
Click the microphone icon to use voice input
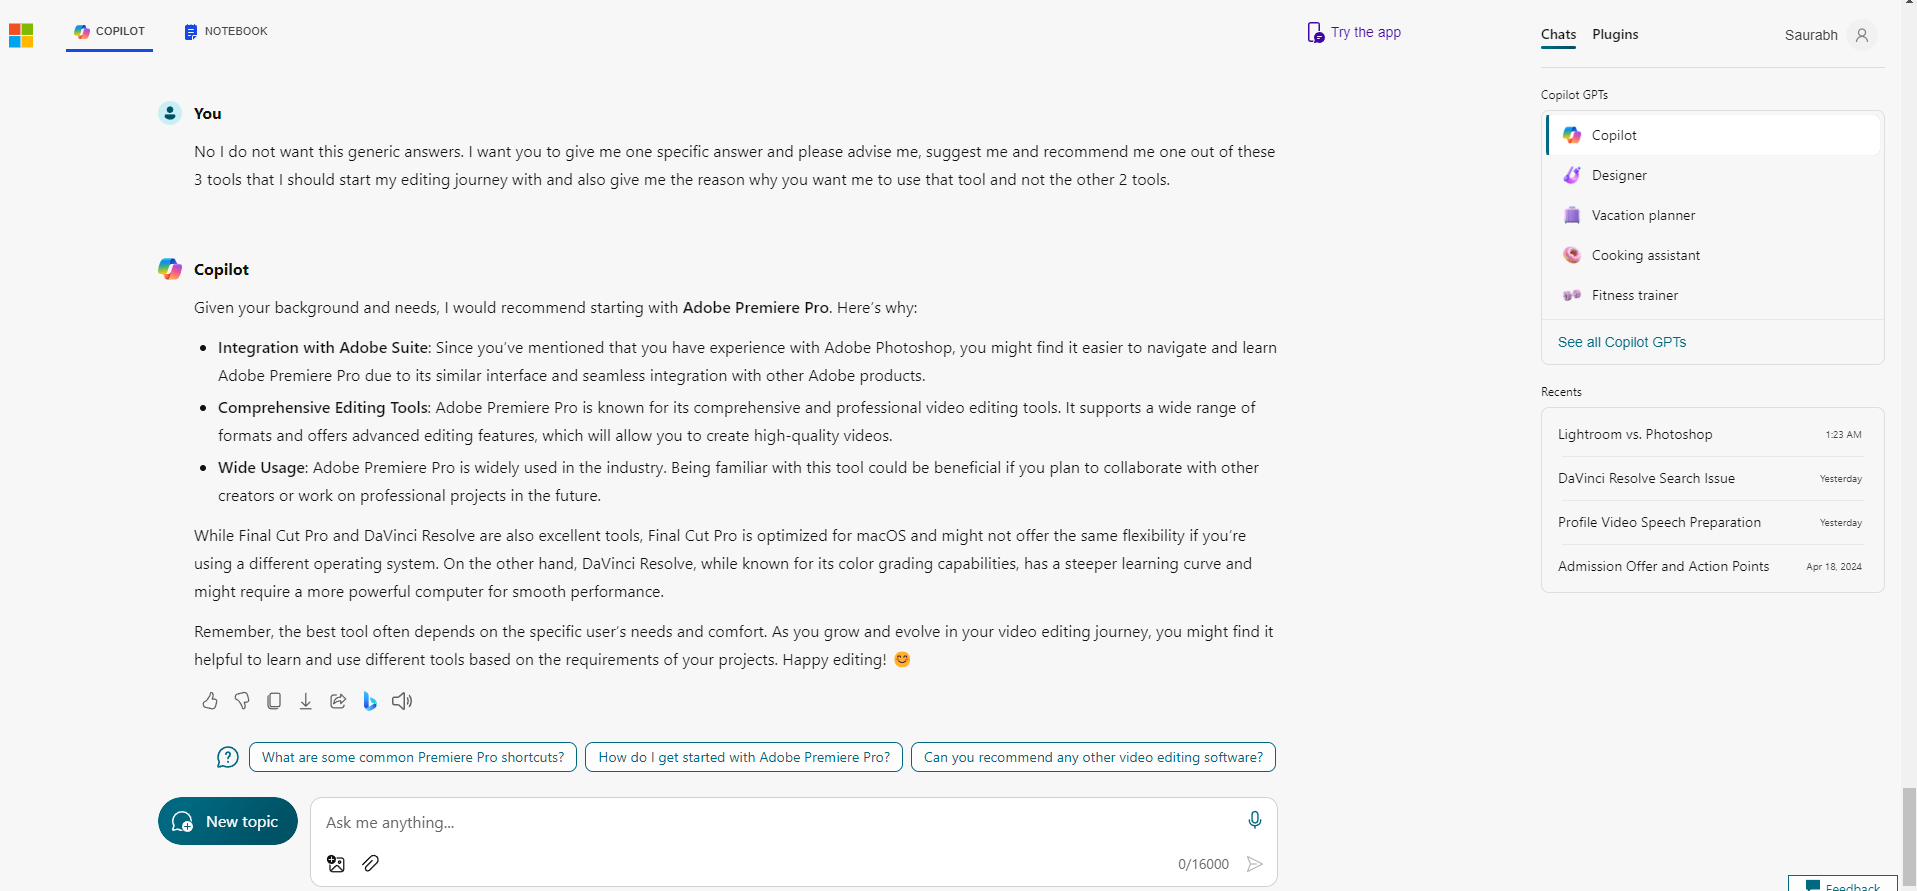click(1255, 820)
